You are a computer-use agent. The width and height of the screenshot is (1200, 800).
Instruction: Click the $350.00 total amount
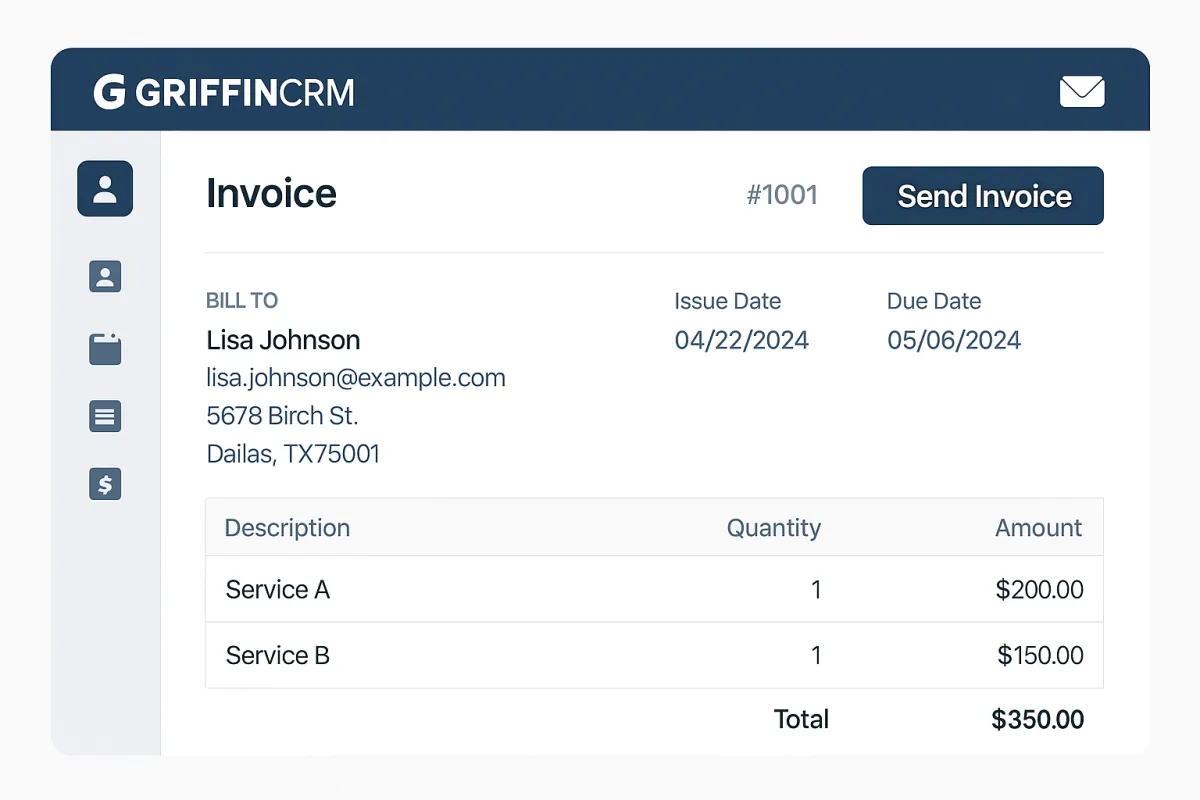tap(1037, 720)
